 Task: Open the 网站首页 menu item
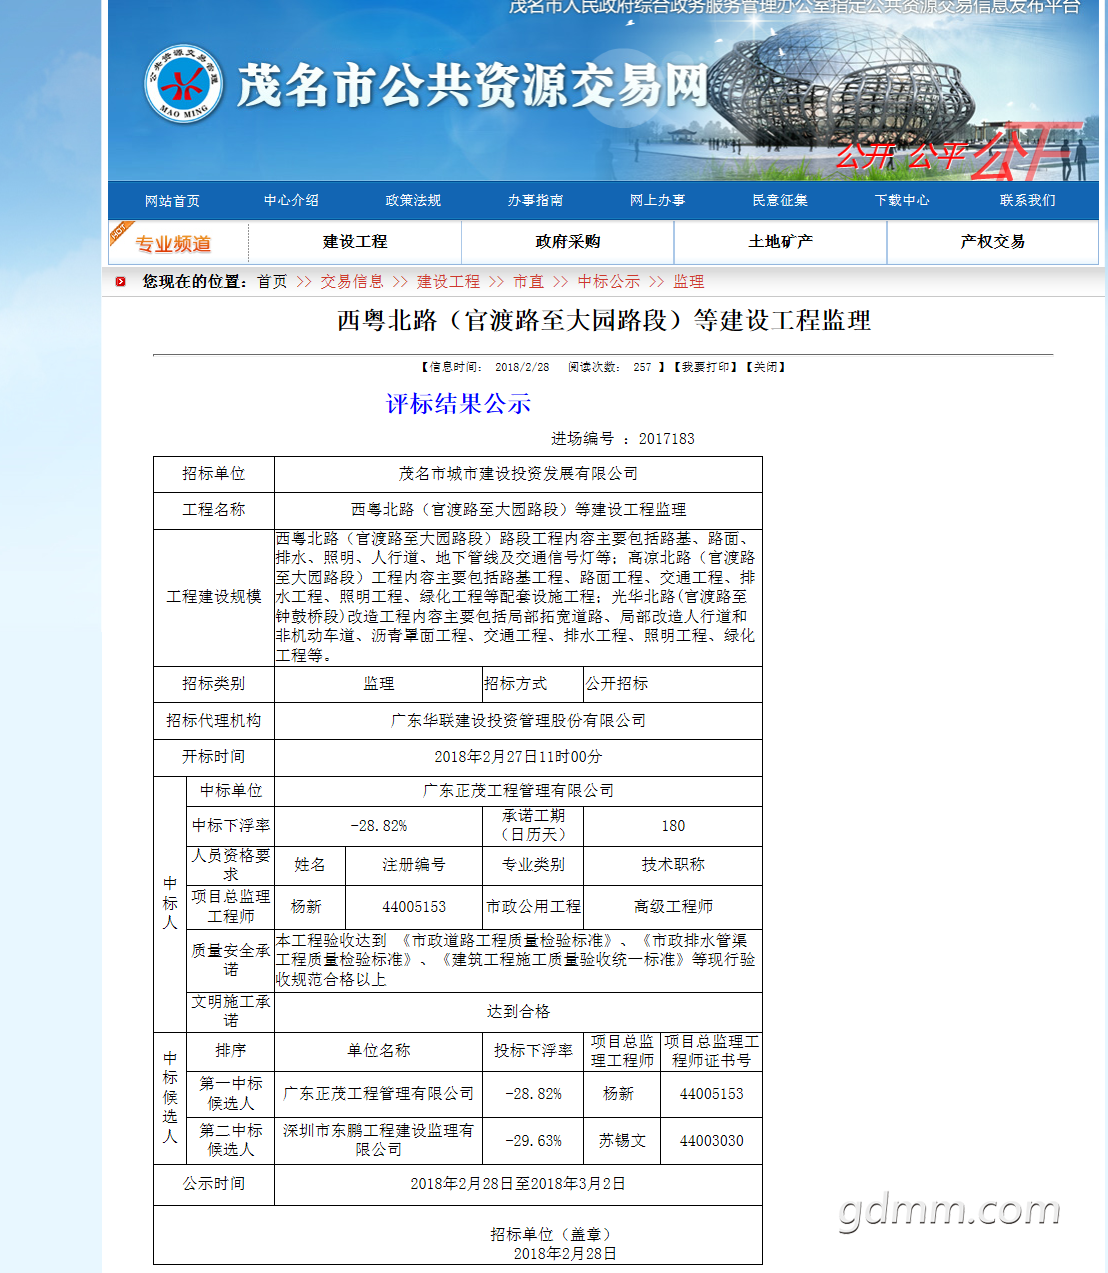pyautogui.click(x=172, y=201)
